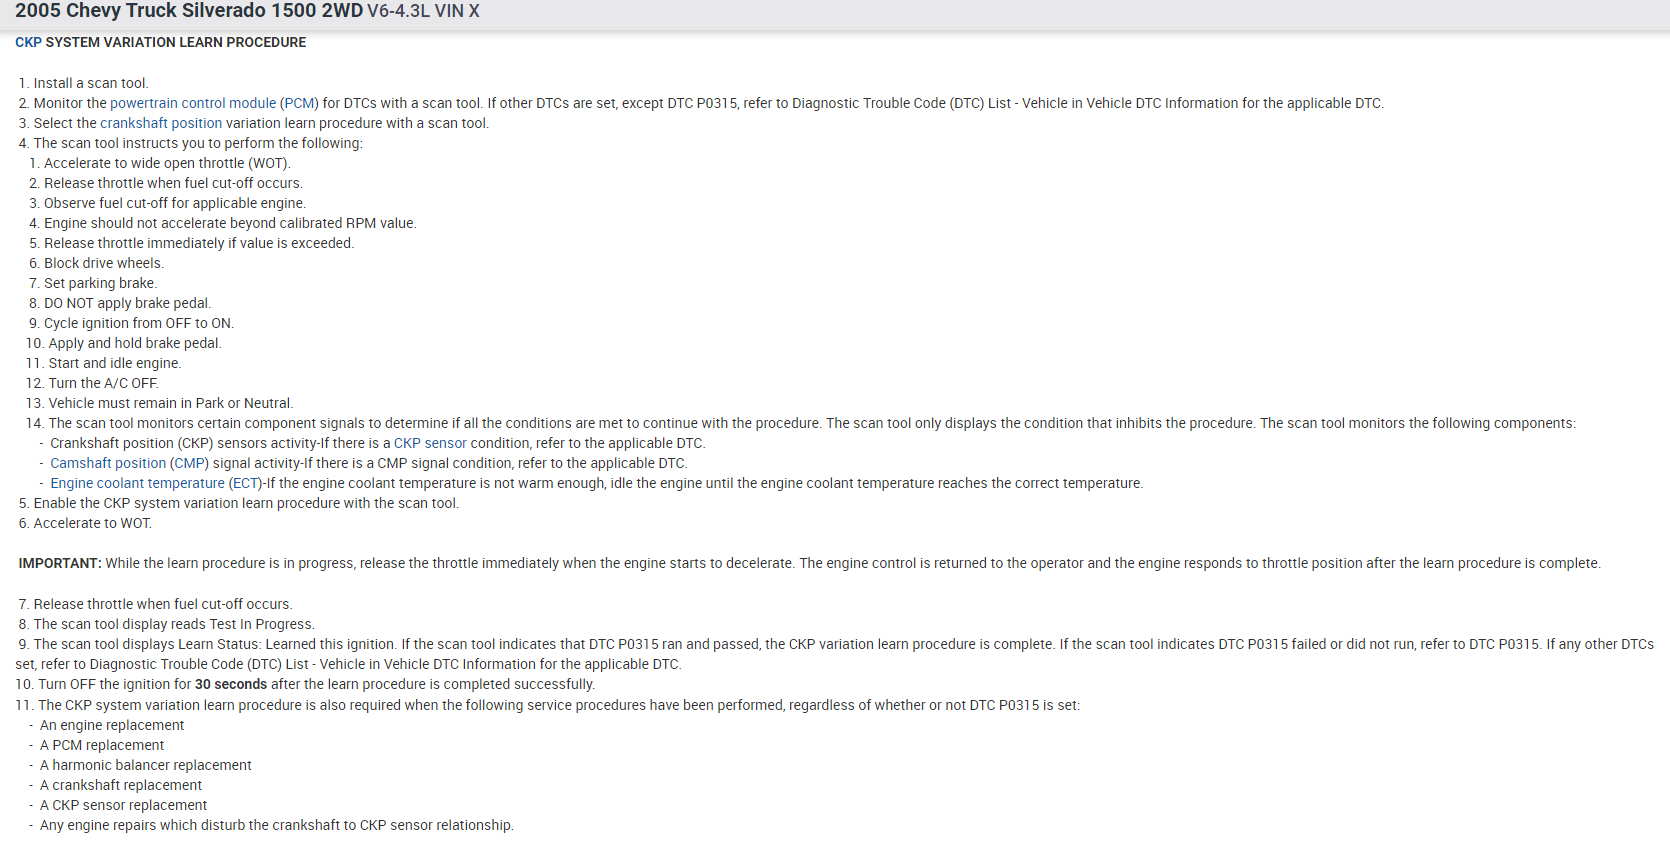Click the 2005 Chevy Truck Silverado title

(x=188, y=11)
